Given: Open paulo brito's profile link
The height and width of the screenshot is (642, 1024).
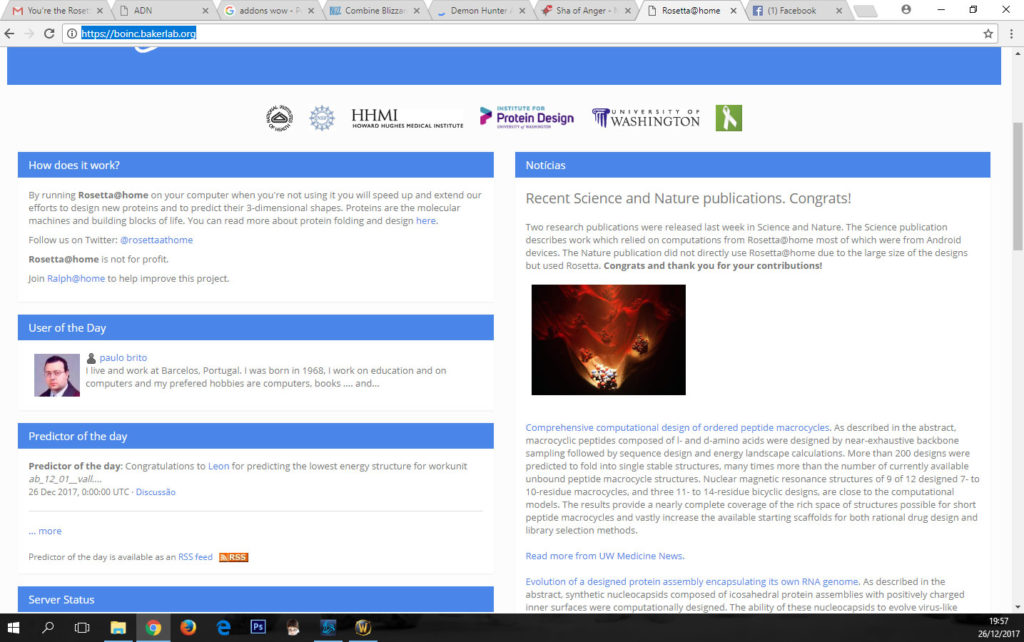Looking at the screenshot, I should click(123, 358).
